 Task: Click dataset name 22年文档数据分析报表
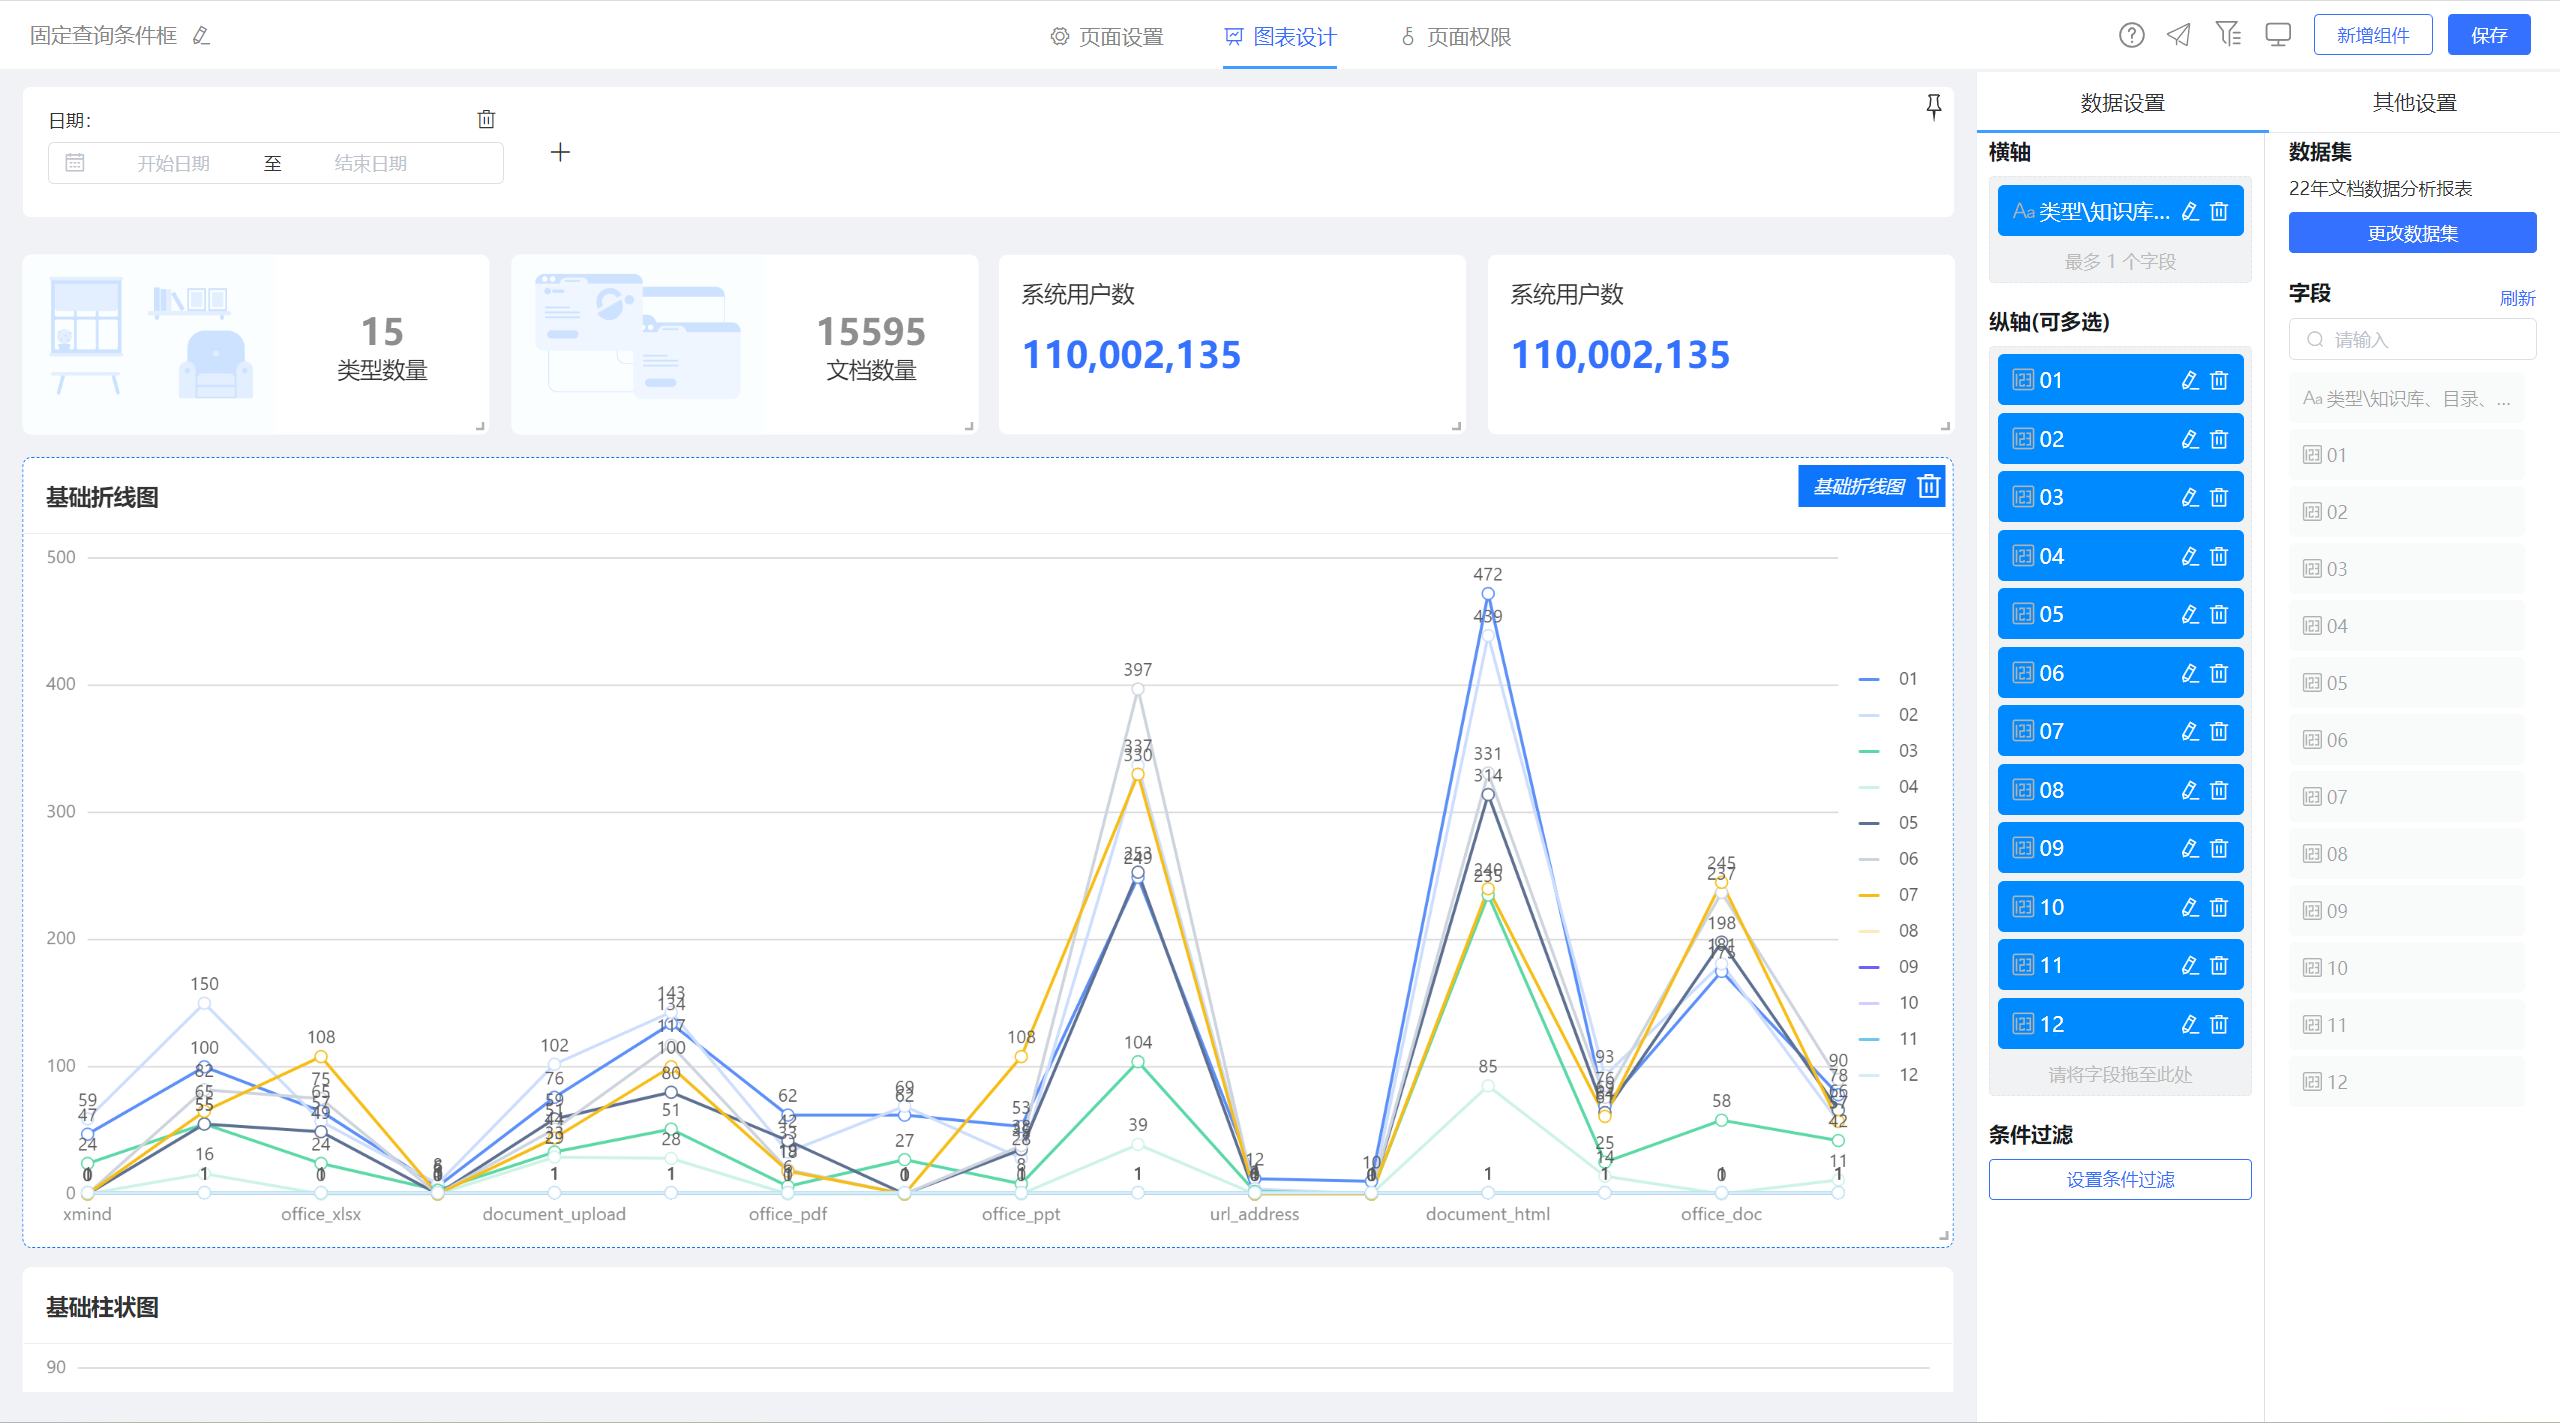(2380, 188)
